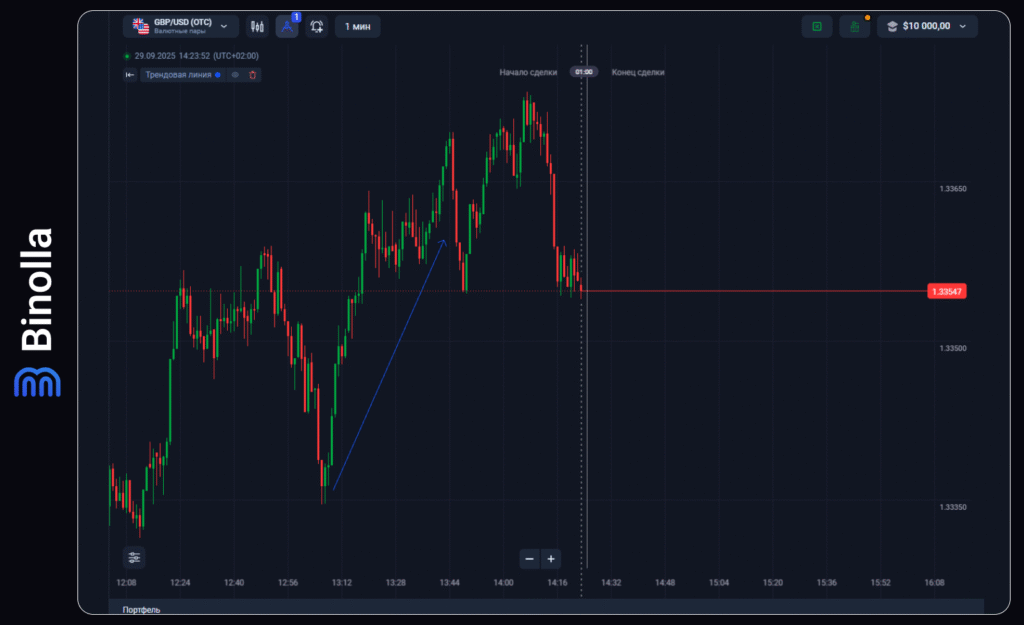Open the candlestick chart type selector
Viewport: 1024px width, 625px height.
pos(257,26)
